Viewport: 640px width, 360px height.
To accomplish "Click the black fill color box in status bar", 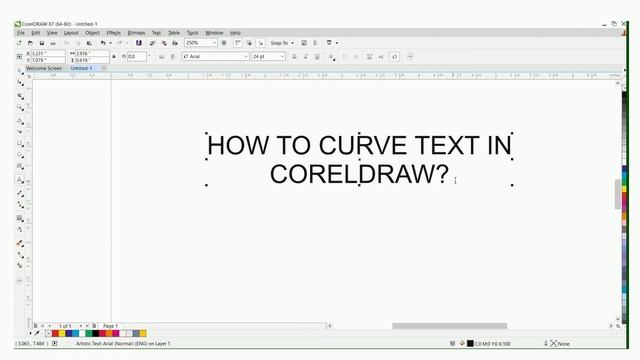I will click(470, 344).
